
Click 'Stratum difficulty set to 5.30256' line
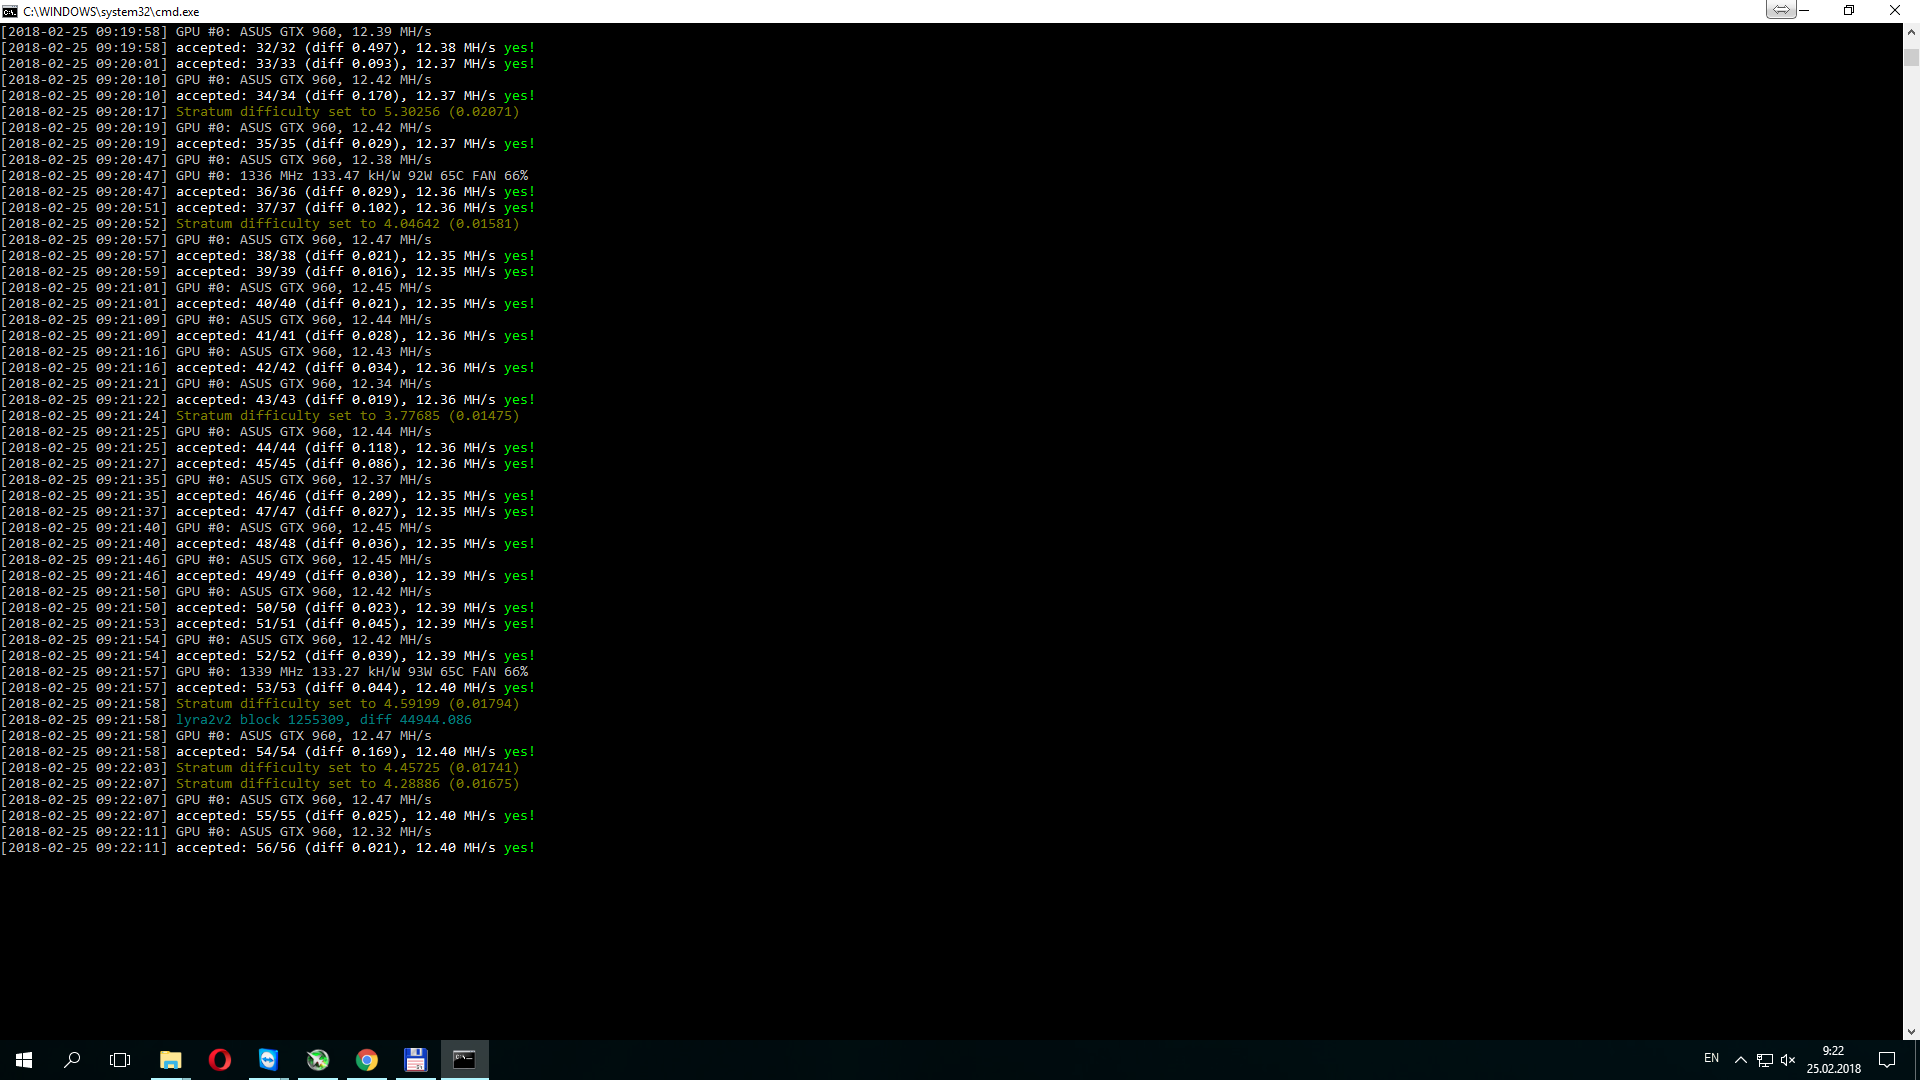tap(260, 112)
